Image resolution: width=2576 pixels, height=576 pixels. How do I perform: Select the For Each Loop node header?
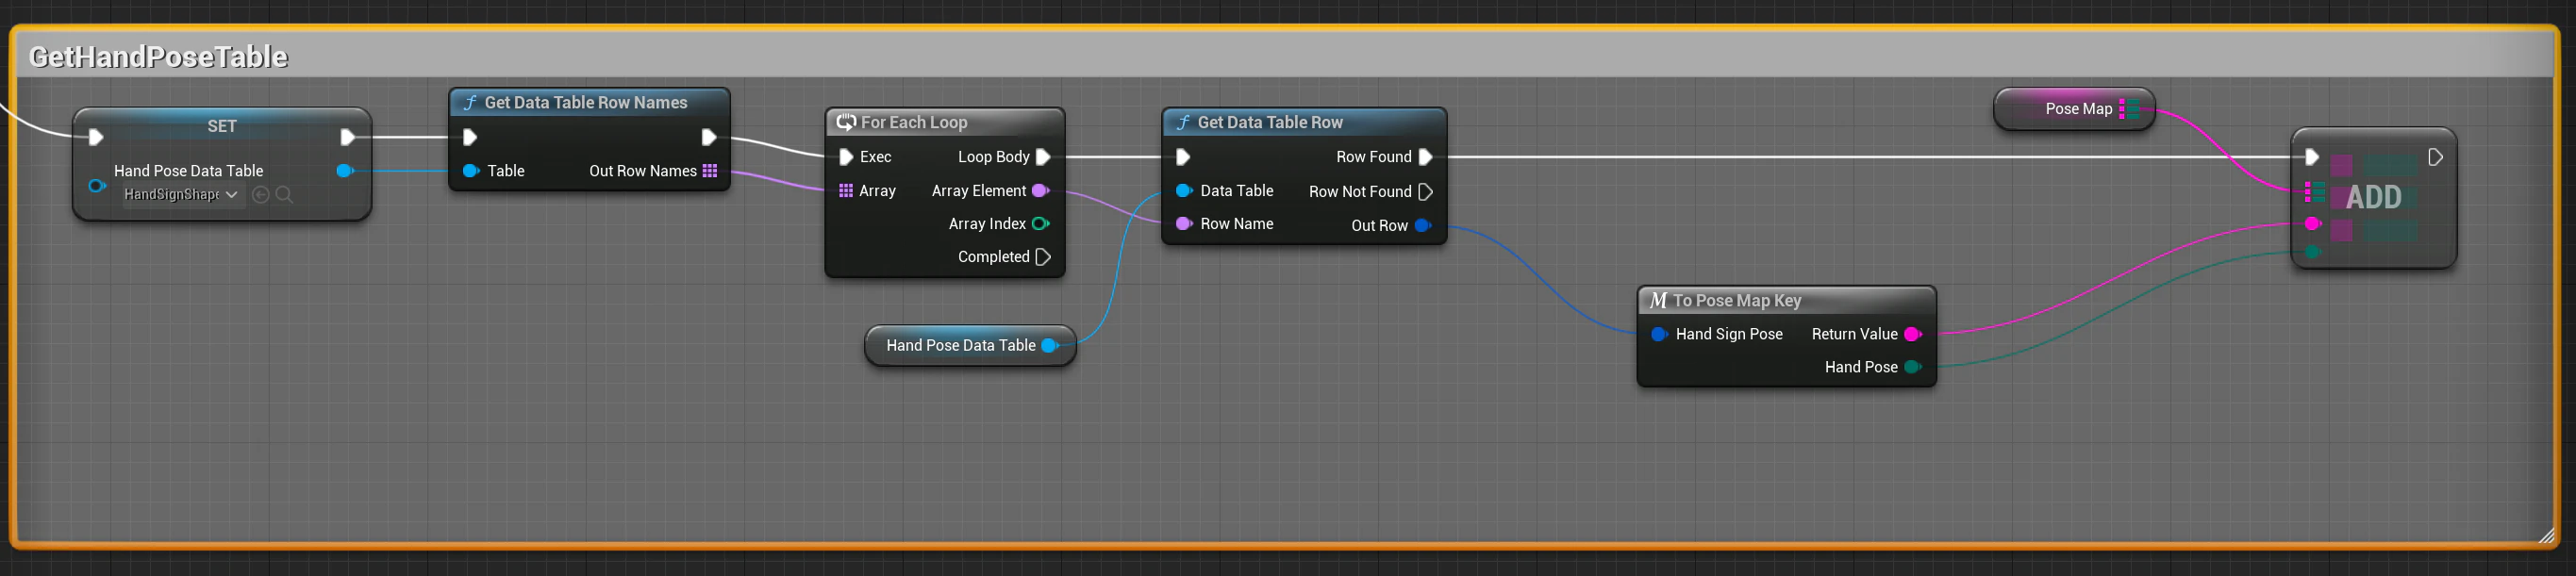(x=945, y=122)
